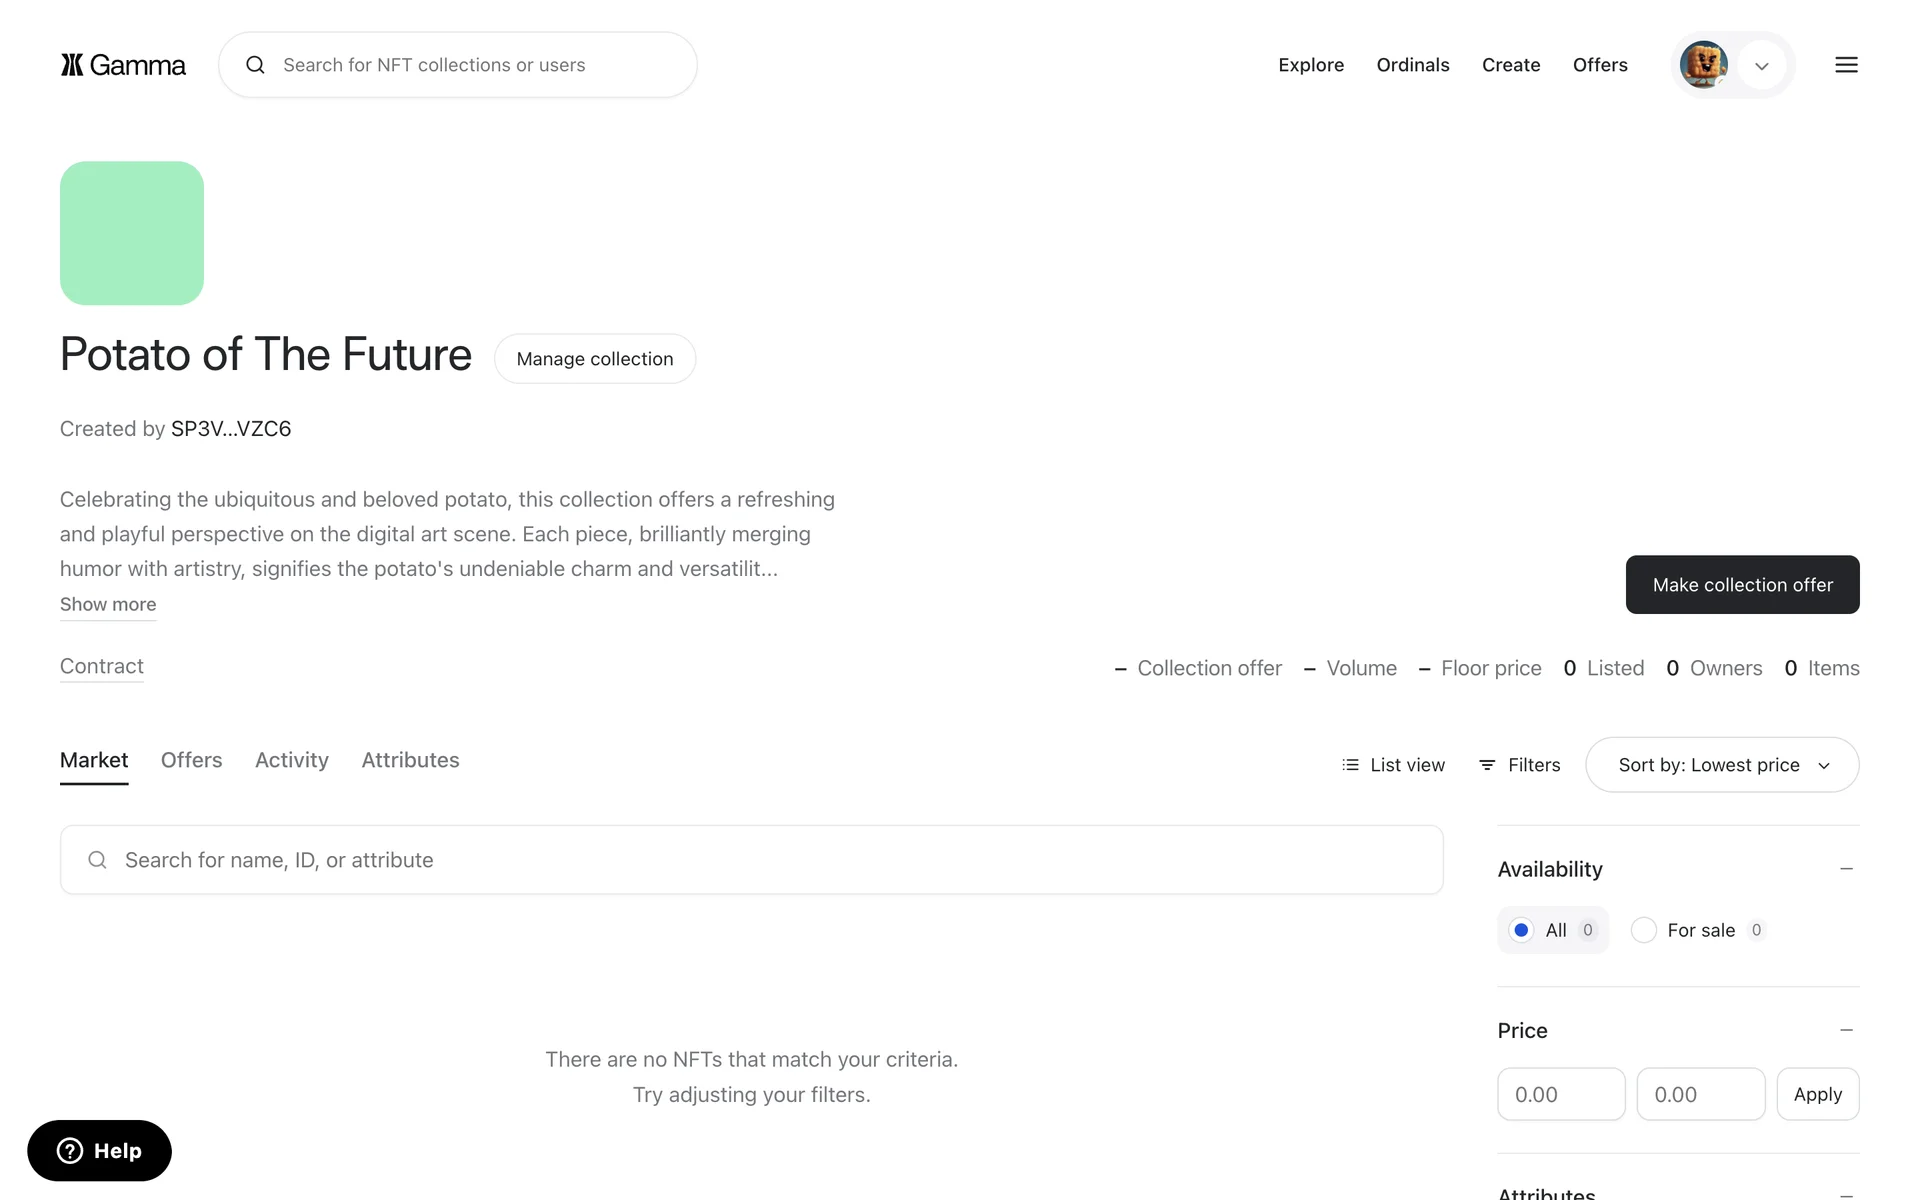The image size is (1920, 1200).
Task: Click the collection search magnifier icon
Action: coord(97,860)
